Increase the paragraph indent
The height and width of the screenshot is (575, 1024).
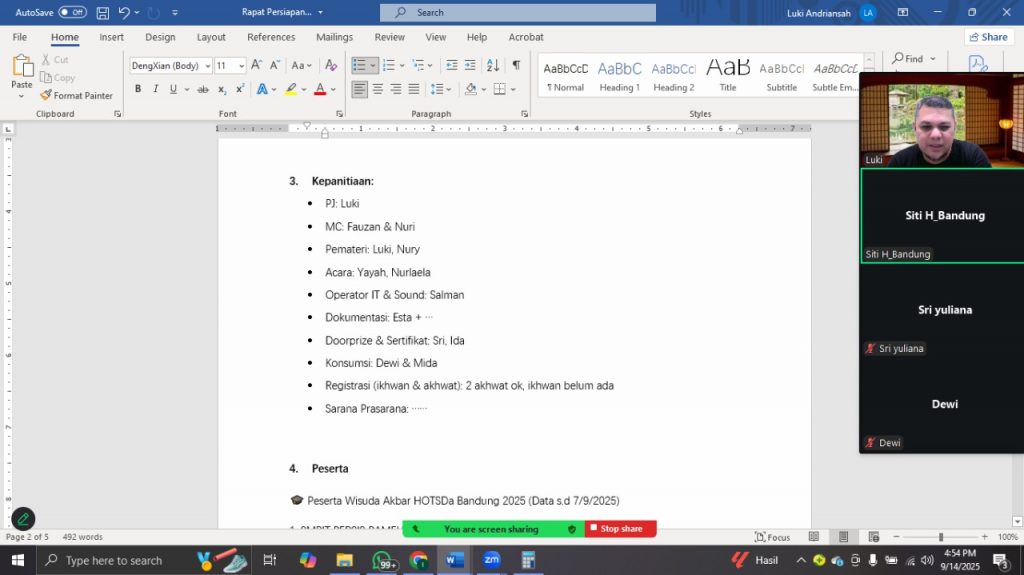(470, 65)
